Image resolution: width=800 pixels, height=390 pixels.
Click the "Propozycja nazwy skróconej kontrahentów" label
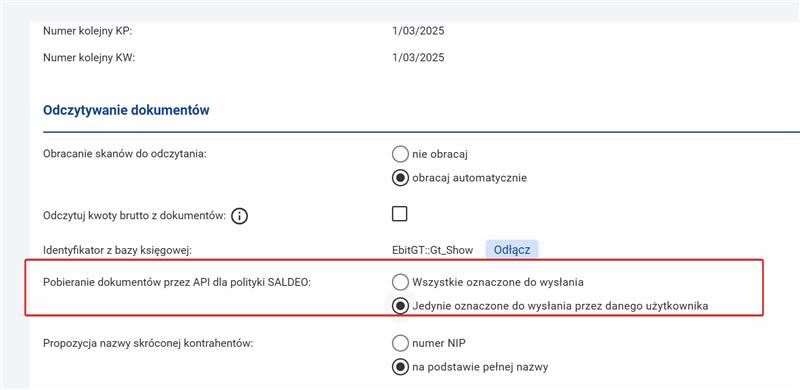point(148,344)
